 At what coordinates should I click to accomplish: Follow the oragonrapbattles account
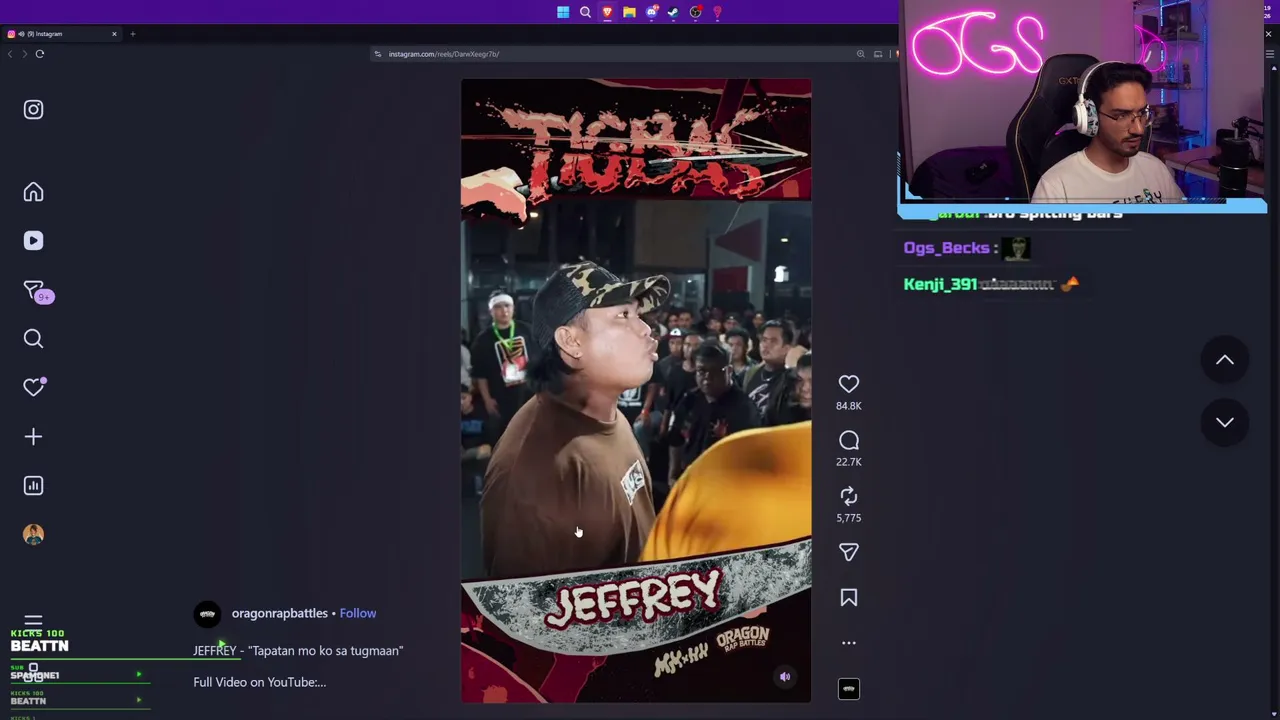point(358,613)
